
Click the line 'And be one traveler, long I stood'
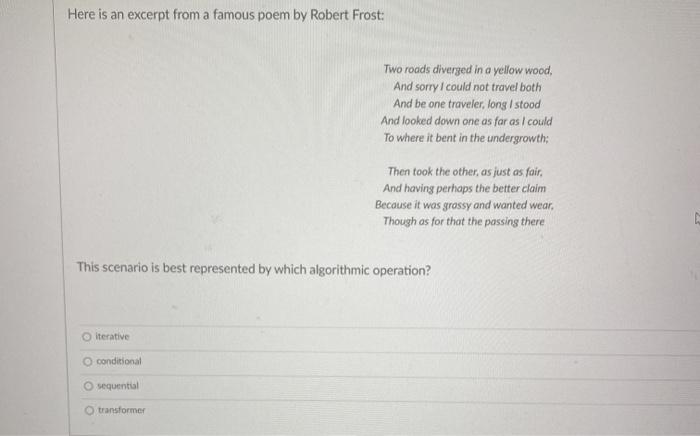coord(467,104)
